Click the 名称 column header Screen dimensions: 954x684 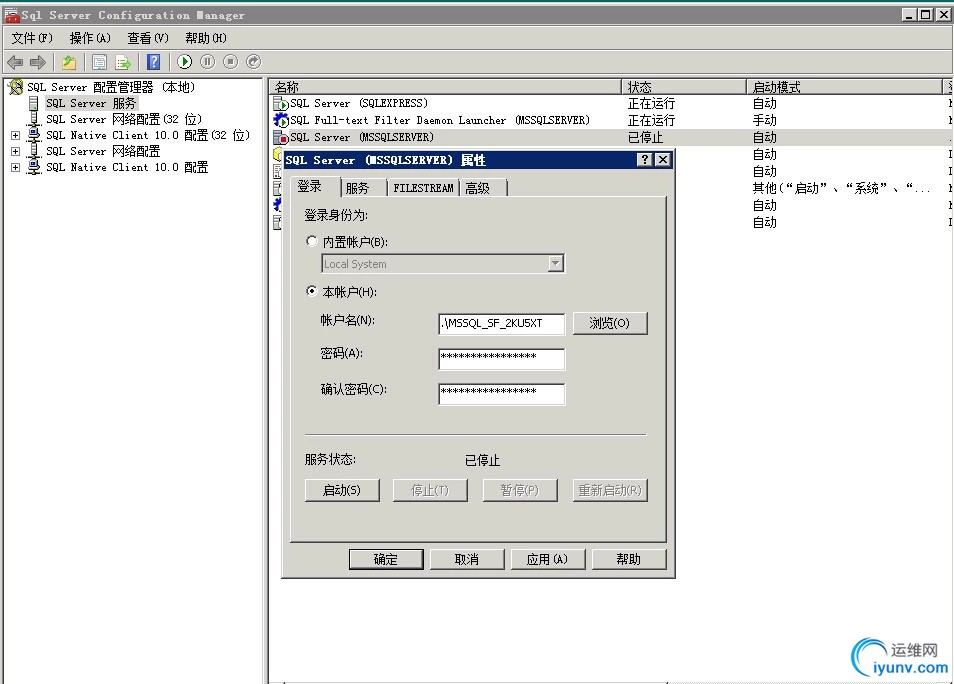pos(445,86)
